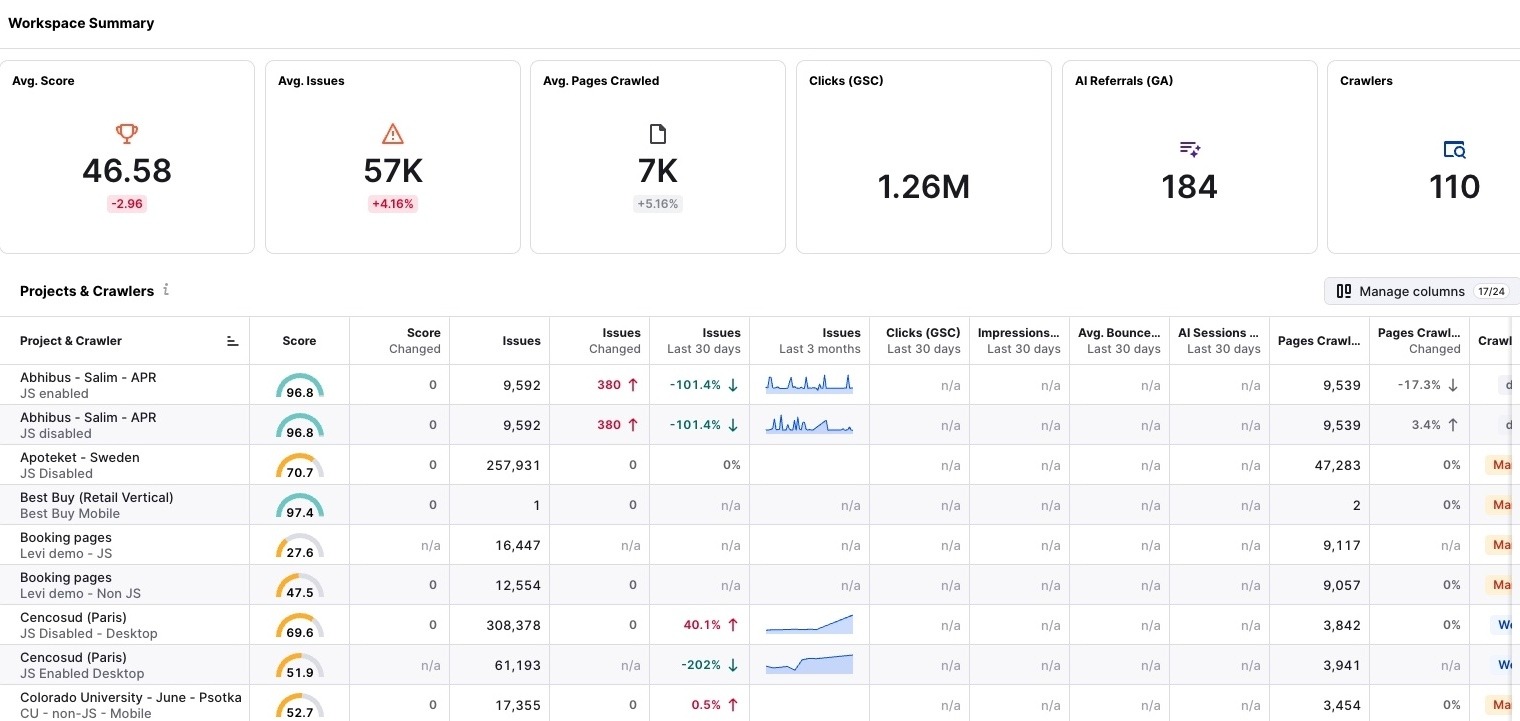Click the +5.16% pages crawled badge
This screenshot has height=721, width=1520.
(658, 204)
